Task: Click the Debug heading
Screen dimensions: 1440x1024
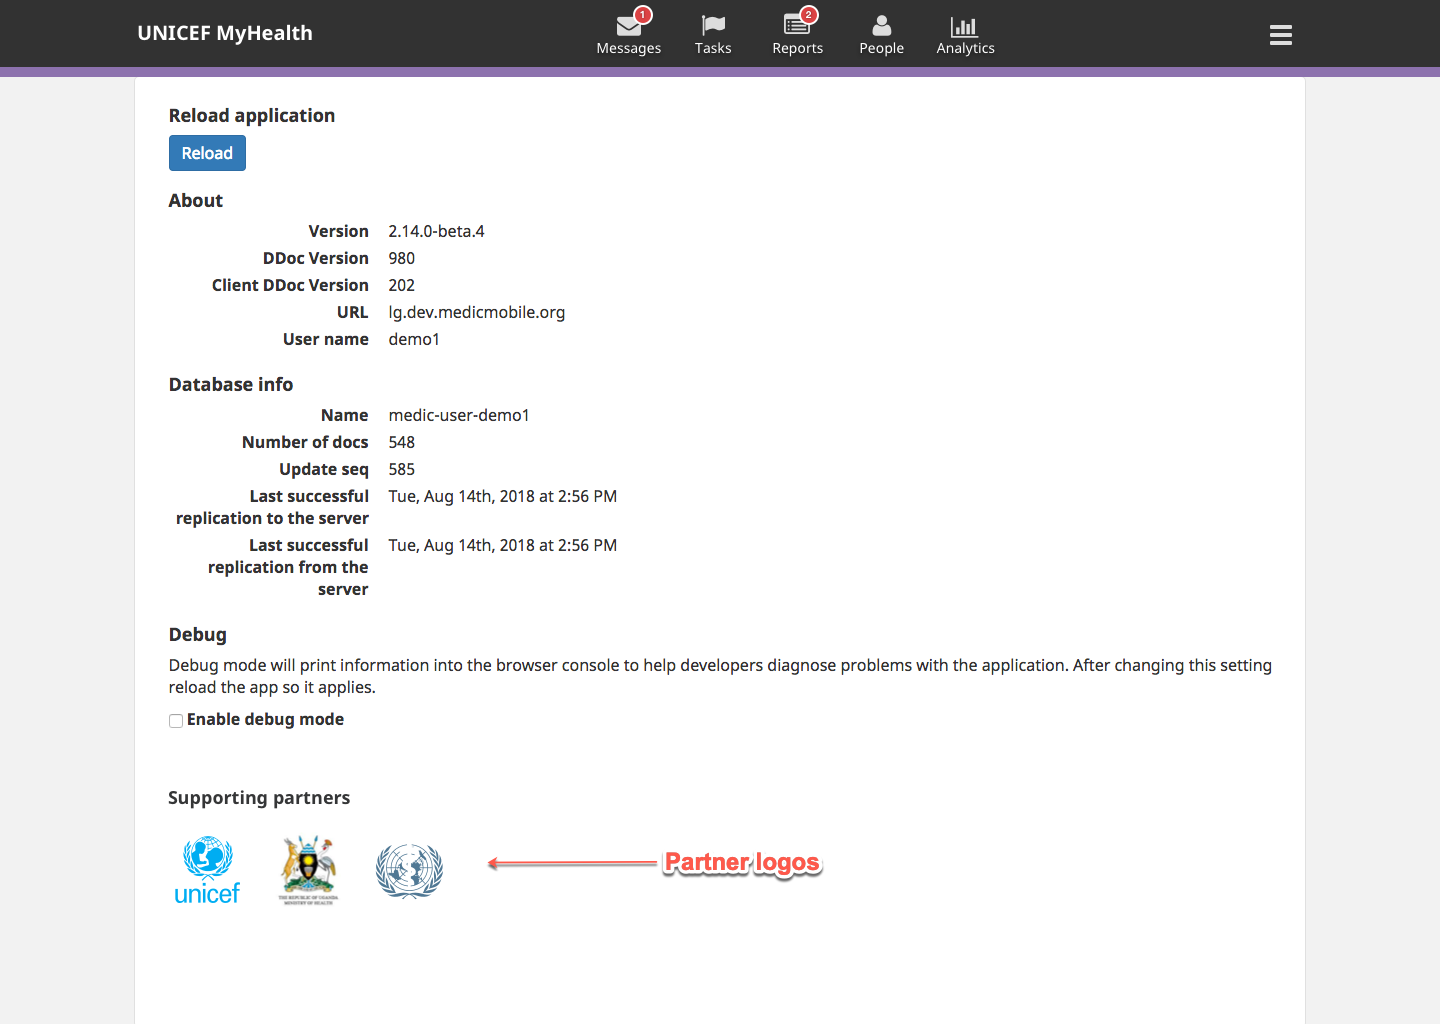Action: [x=198, y=635]
